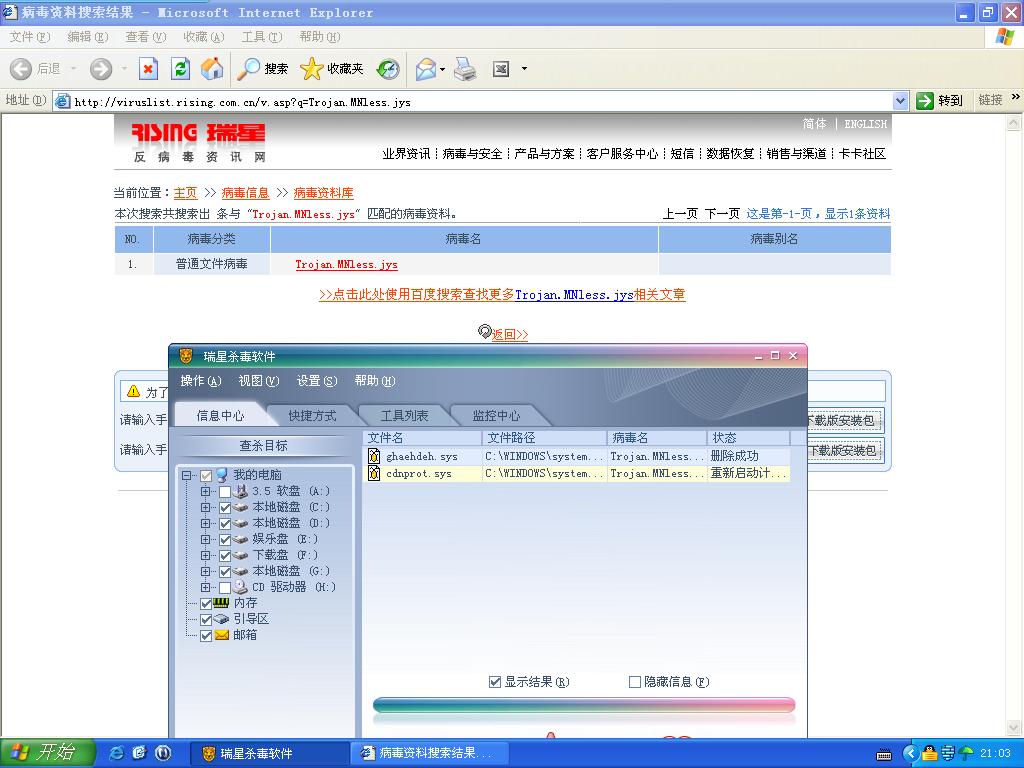Refresh the page using the green arrows icon
This screenshot has width=1024, height=768.
pyautogui.click(x=180, y=69)
